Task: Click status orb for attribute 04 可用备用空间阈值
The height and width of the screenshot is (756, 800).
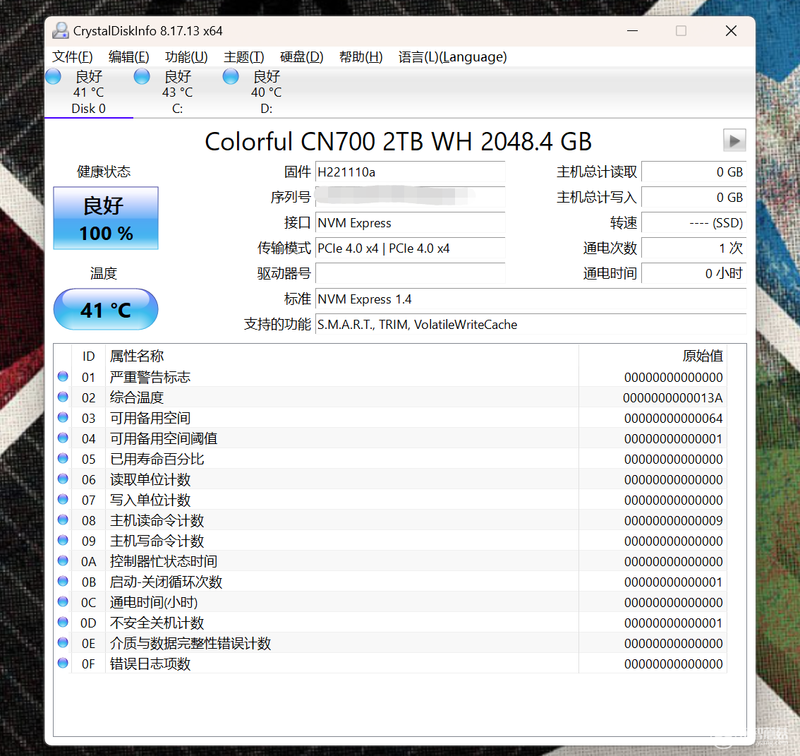Action: point(63,438)
